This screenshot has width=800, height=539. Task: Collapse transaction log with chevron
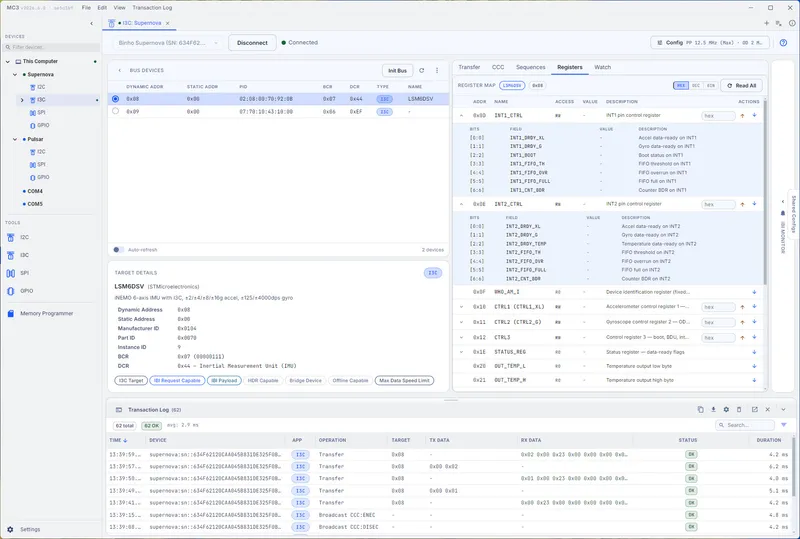[x=783, y=409]
